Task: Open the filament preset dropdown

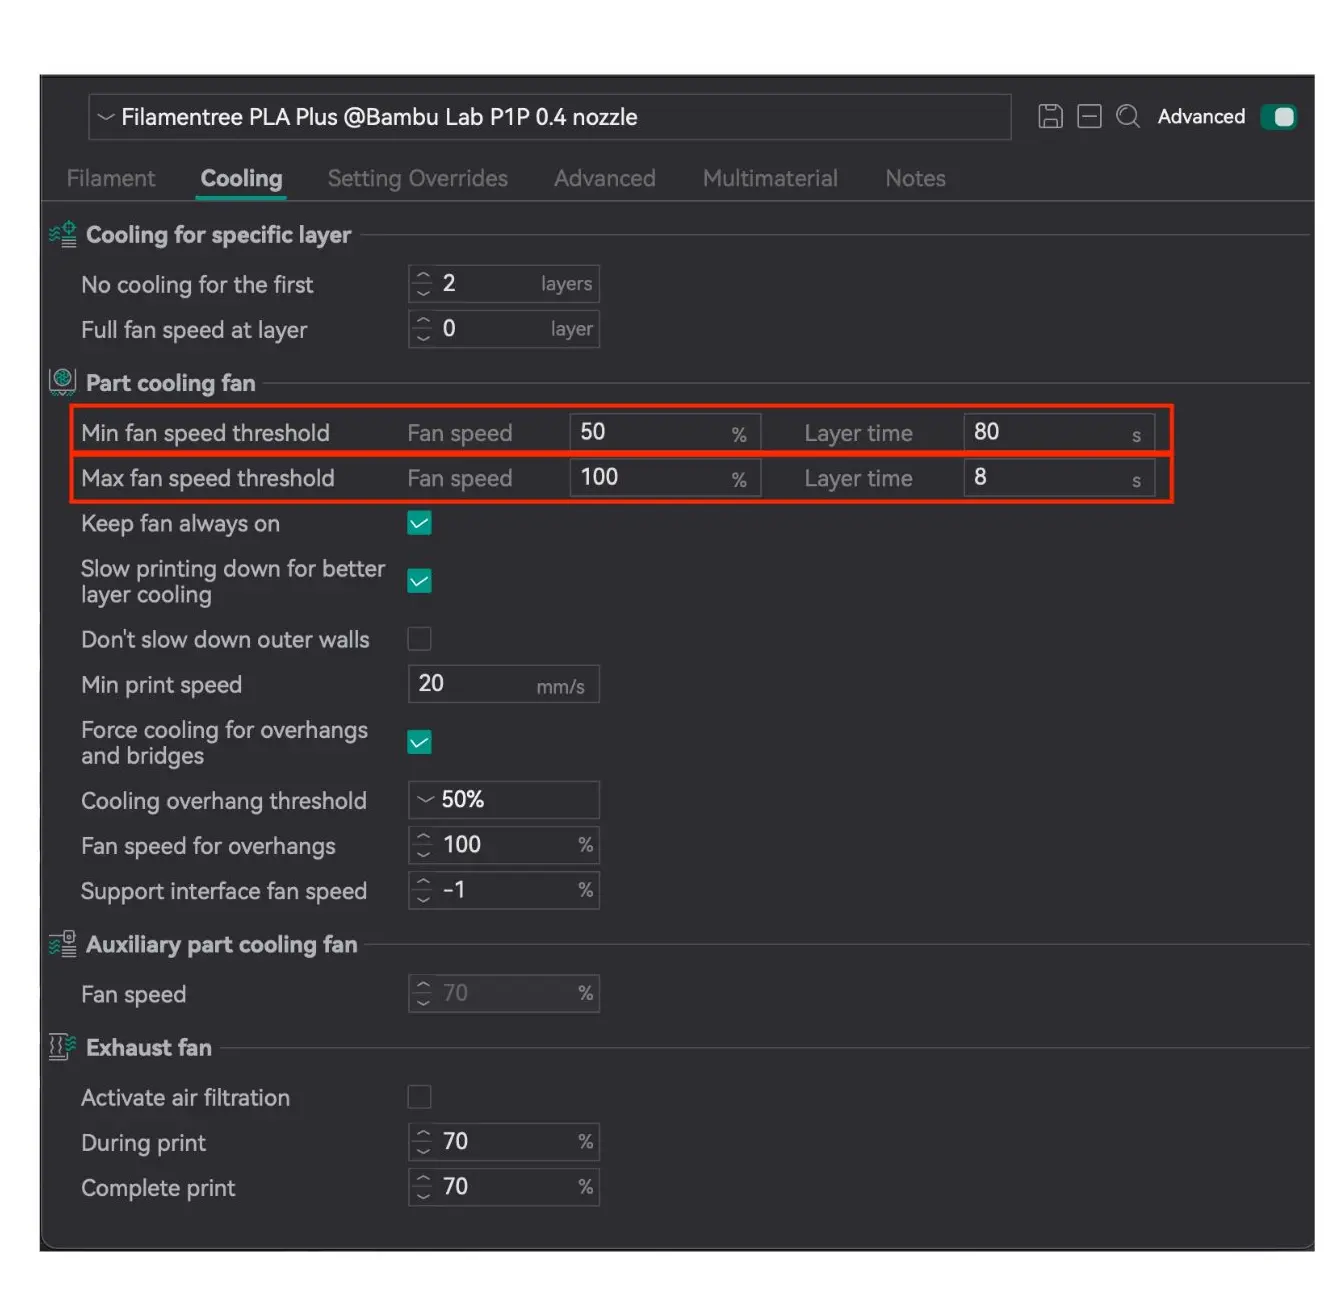Action: pyautogui.click(x=548, y=117)
